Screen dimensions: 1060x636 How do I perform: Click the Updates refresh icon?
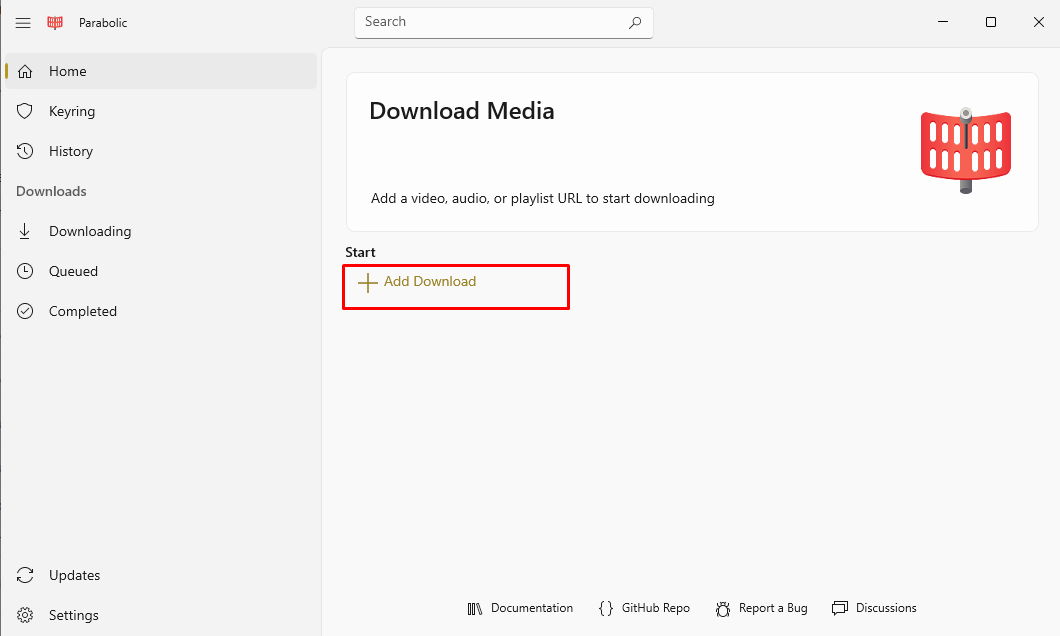pos(23,575)
